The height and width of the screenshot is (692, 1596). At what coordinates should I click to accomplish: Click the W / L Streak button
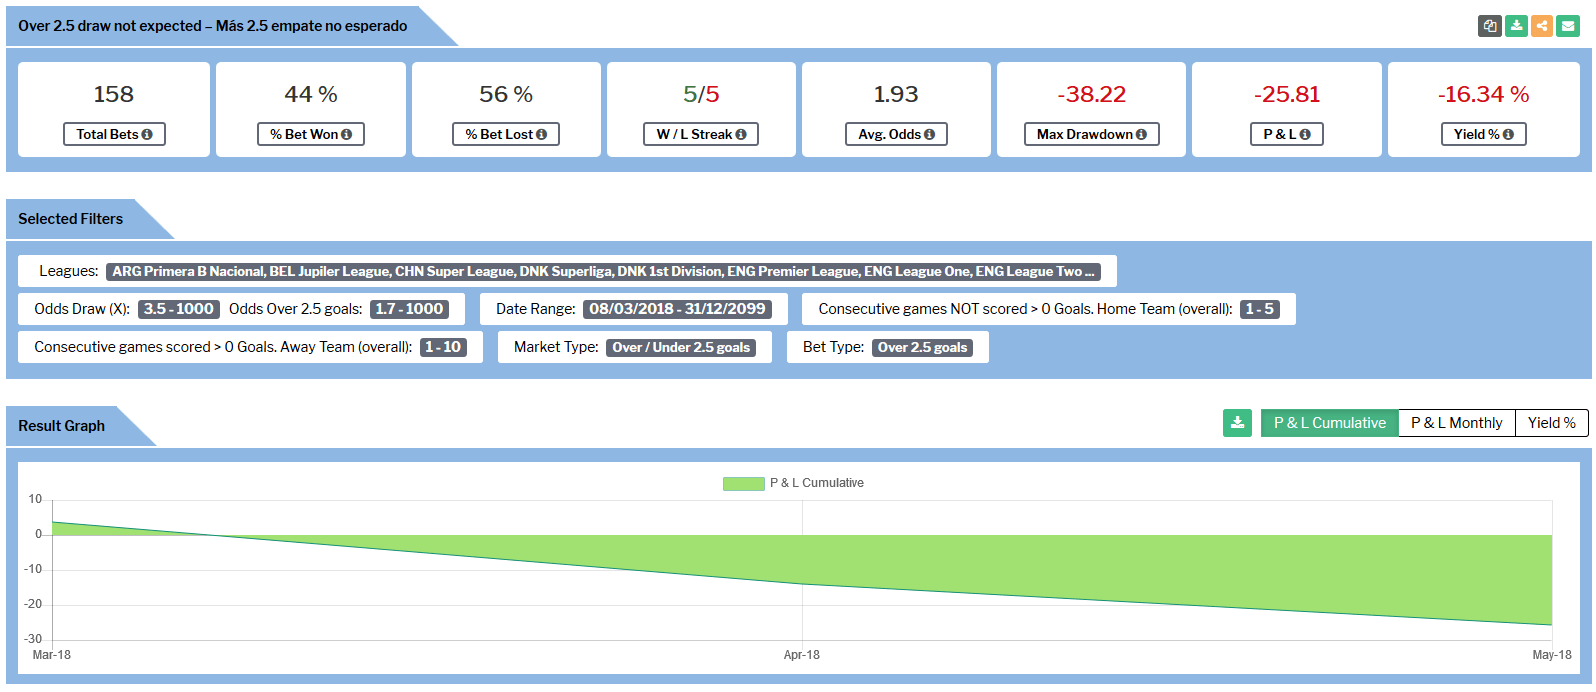click(x=700, y=134)
